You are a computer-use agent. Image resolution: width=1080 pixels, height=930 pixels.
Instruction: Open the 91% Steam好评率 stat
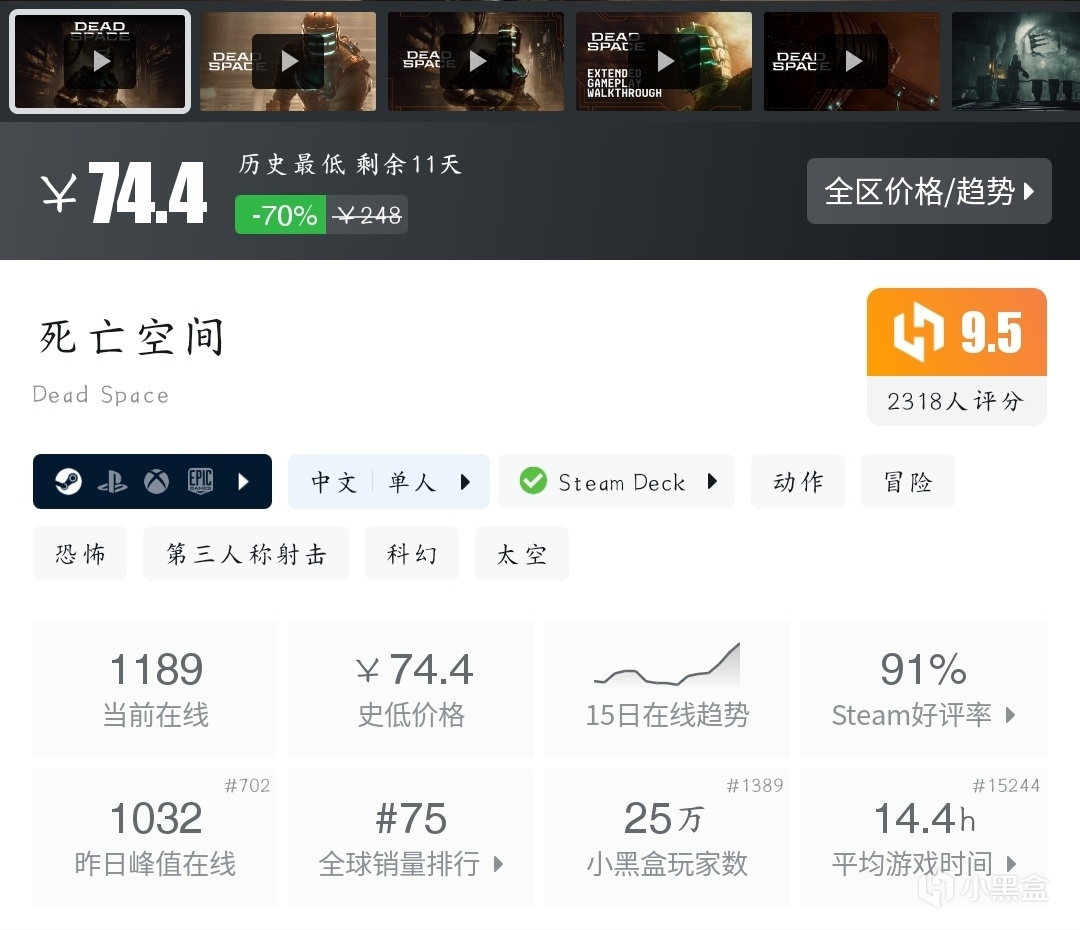[924, 689]
